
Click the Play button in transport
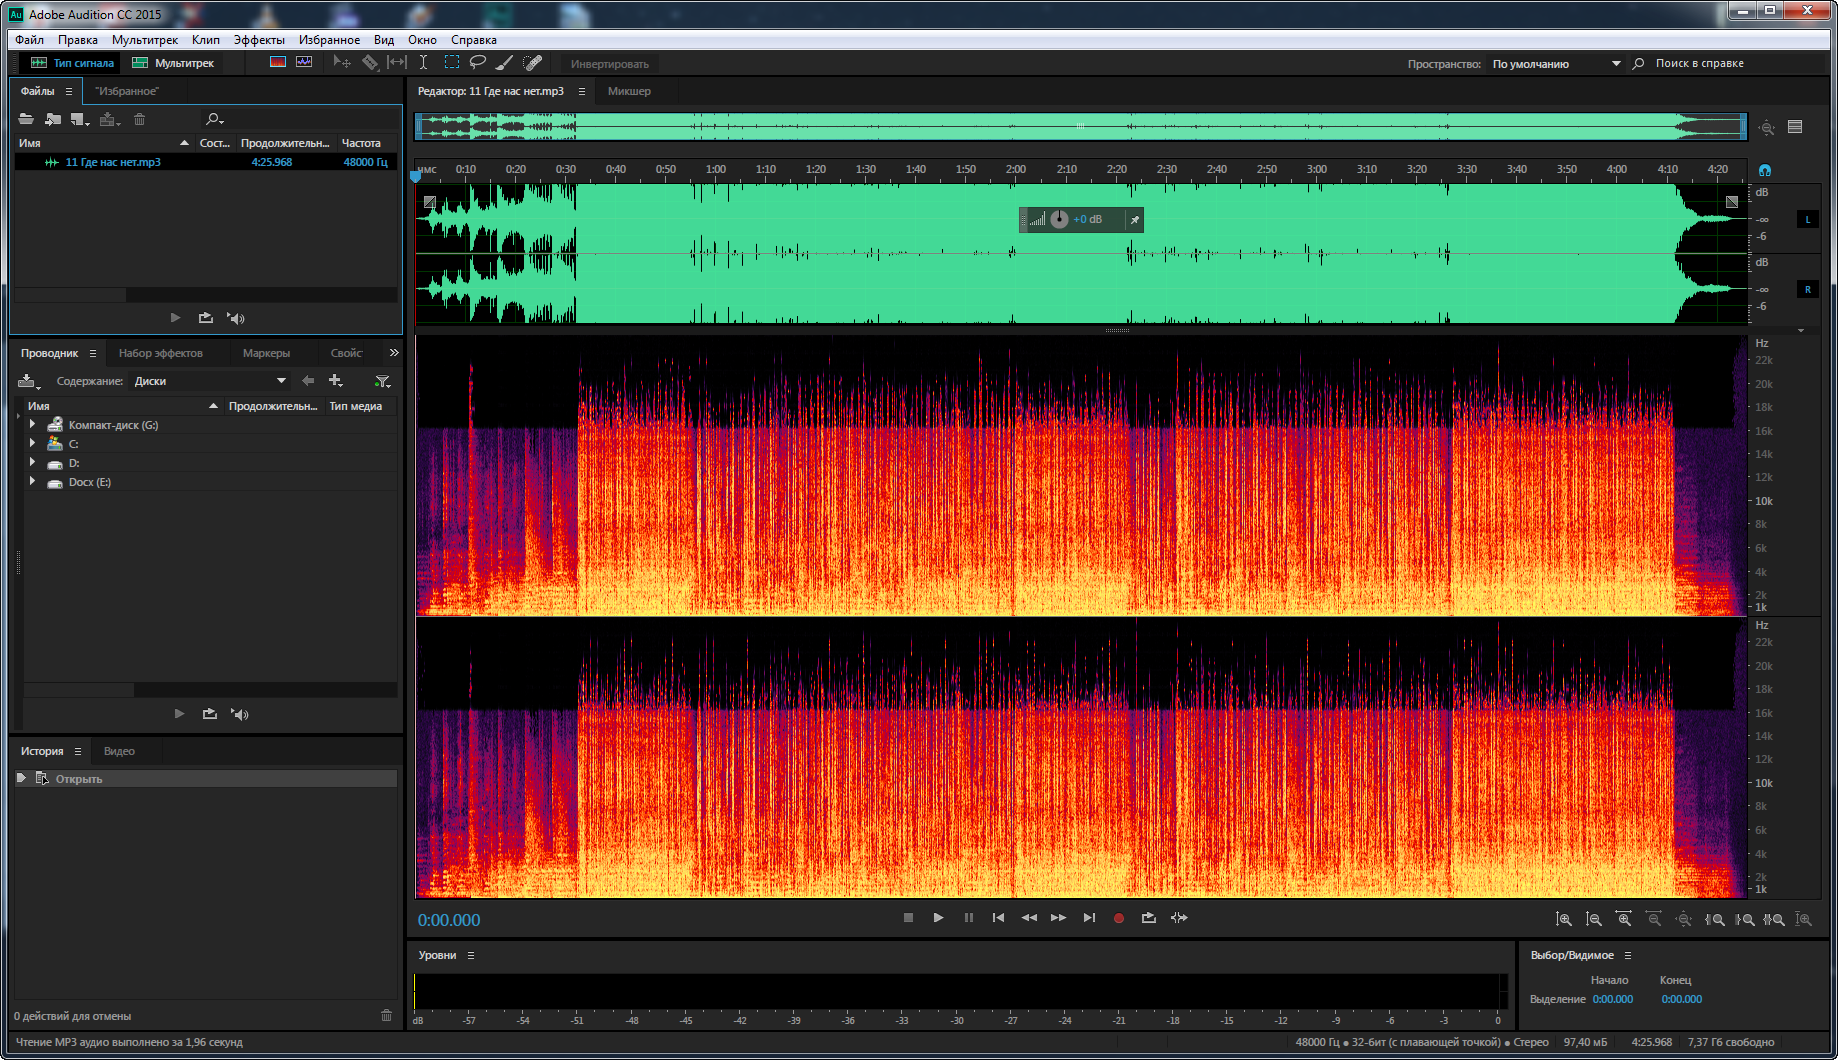(938, 918)
